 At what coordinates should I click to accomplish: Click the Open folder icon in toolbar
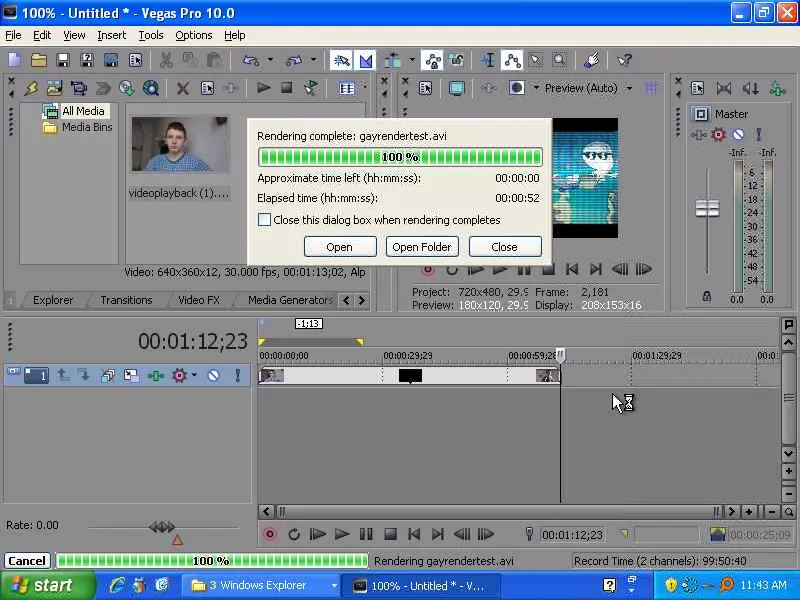click(x=39, y=60)
